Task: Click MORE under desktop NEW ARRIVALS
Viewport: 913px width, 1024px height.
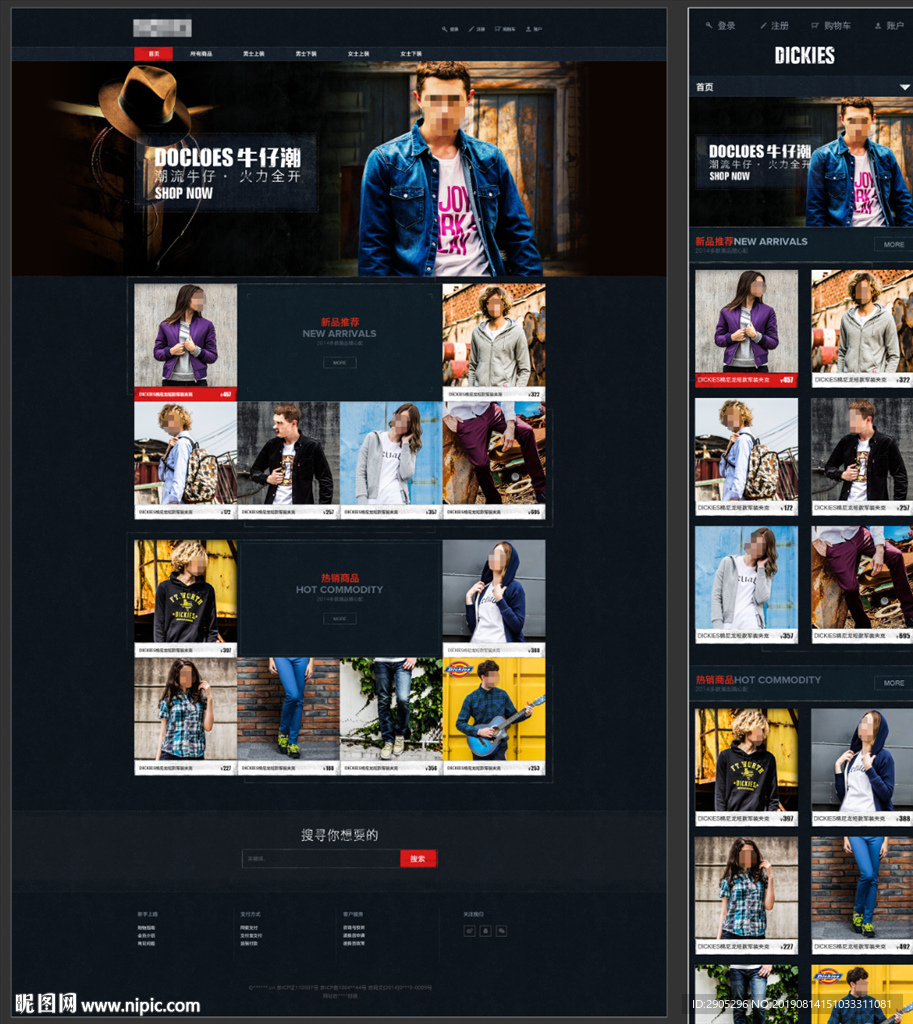Action: pos(340,362)
